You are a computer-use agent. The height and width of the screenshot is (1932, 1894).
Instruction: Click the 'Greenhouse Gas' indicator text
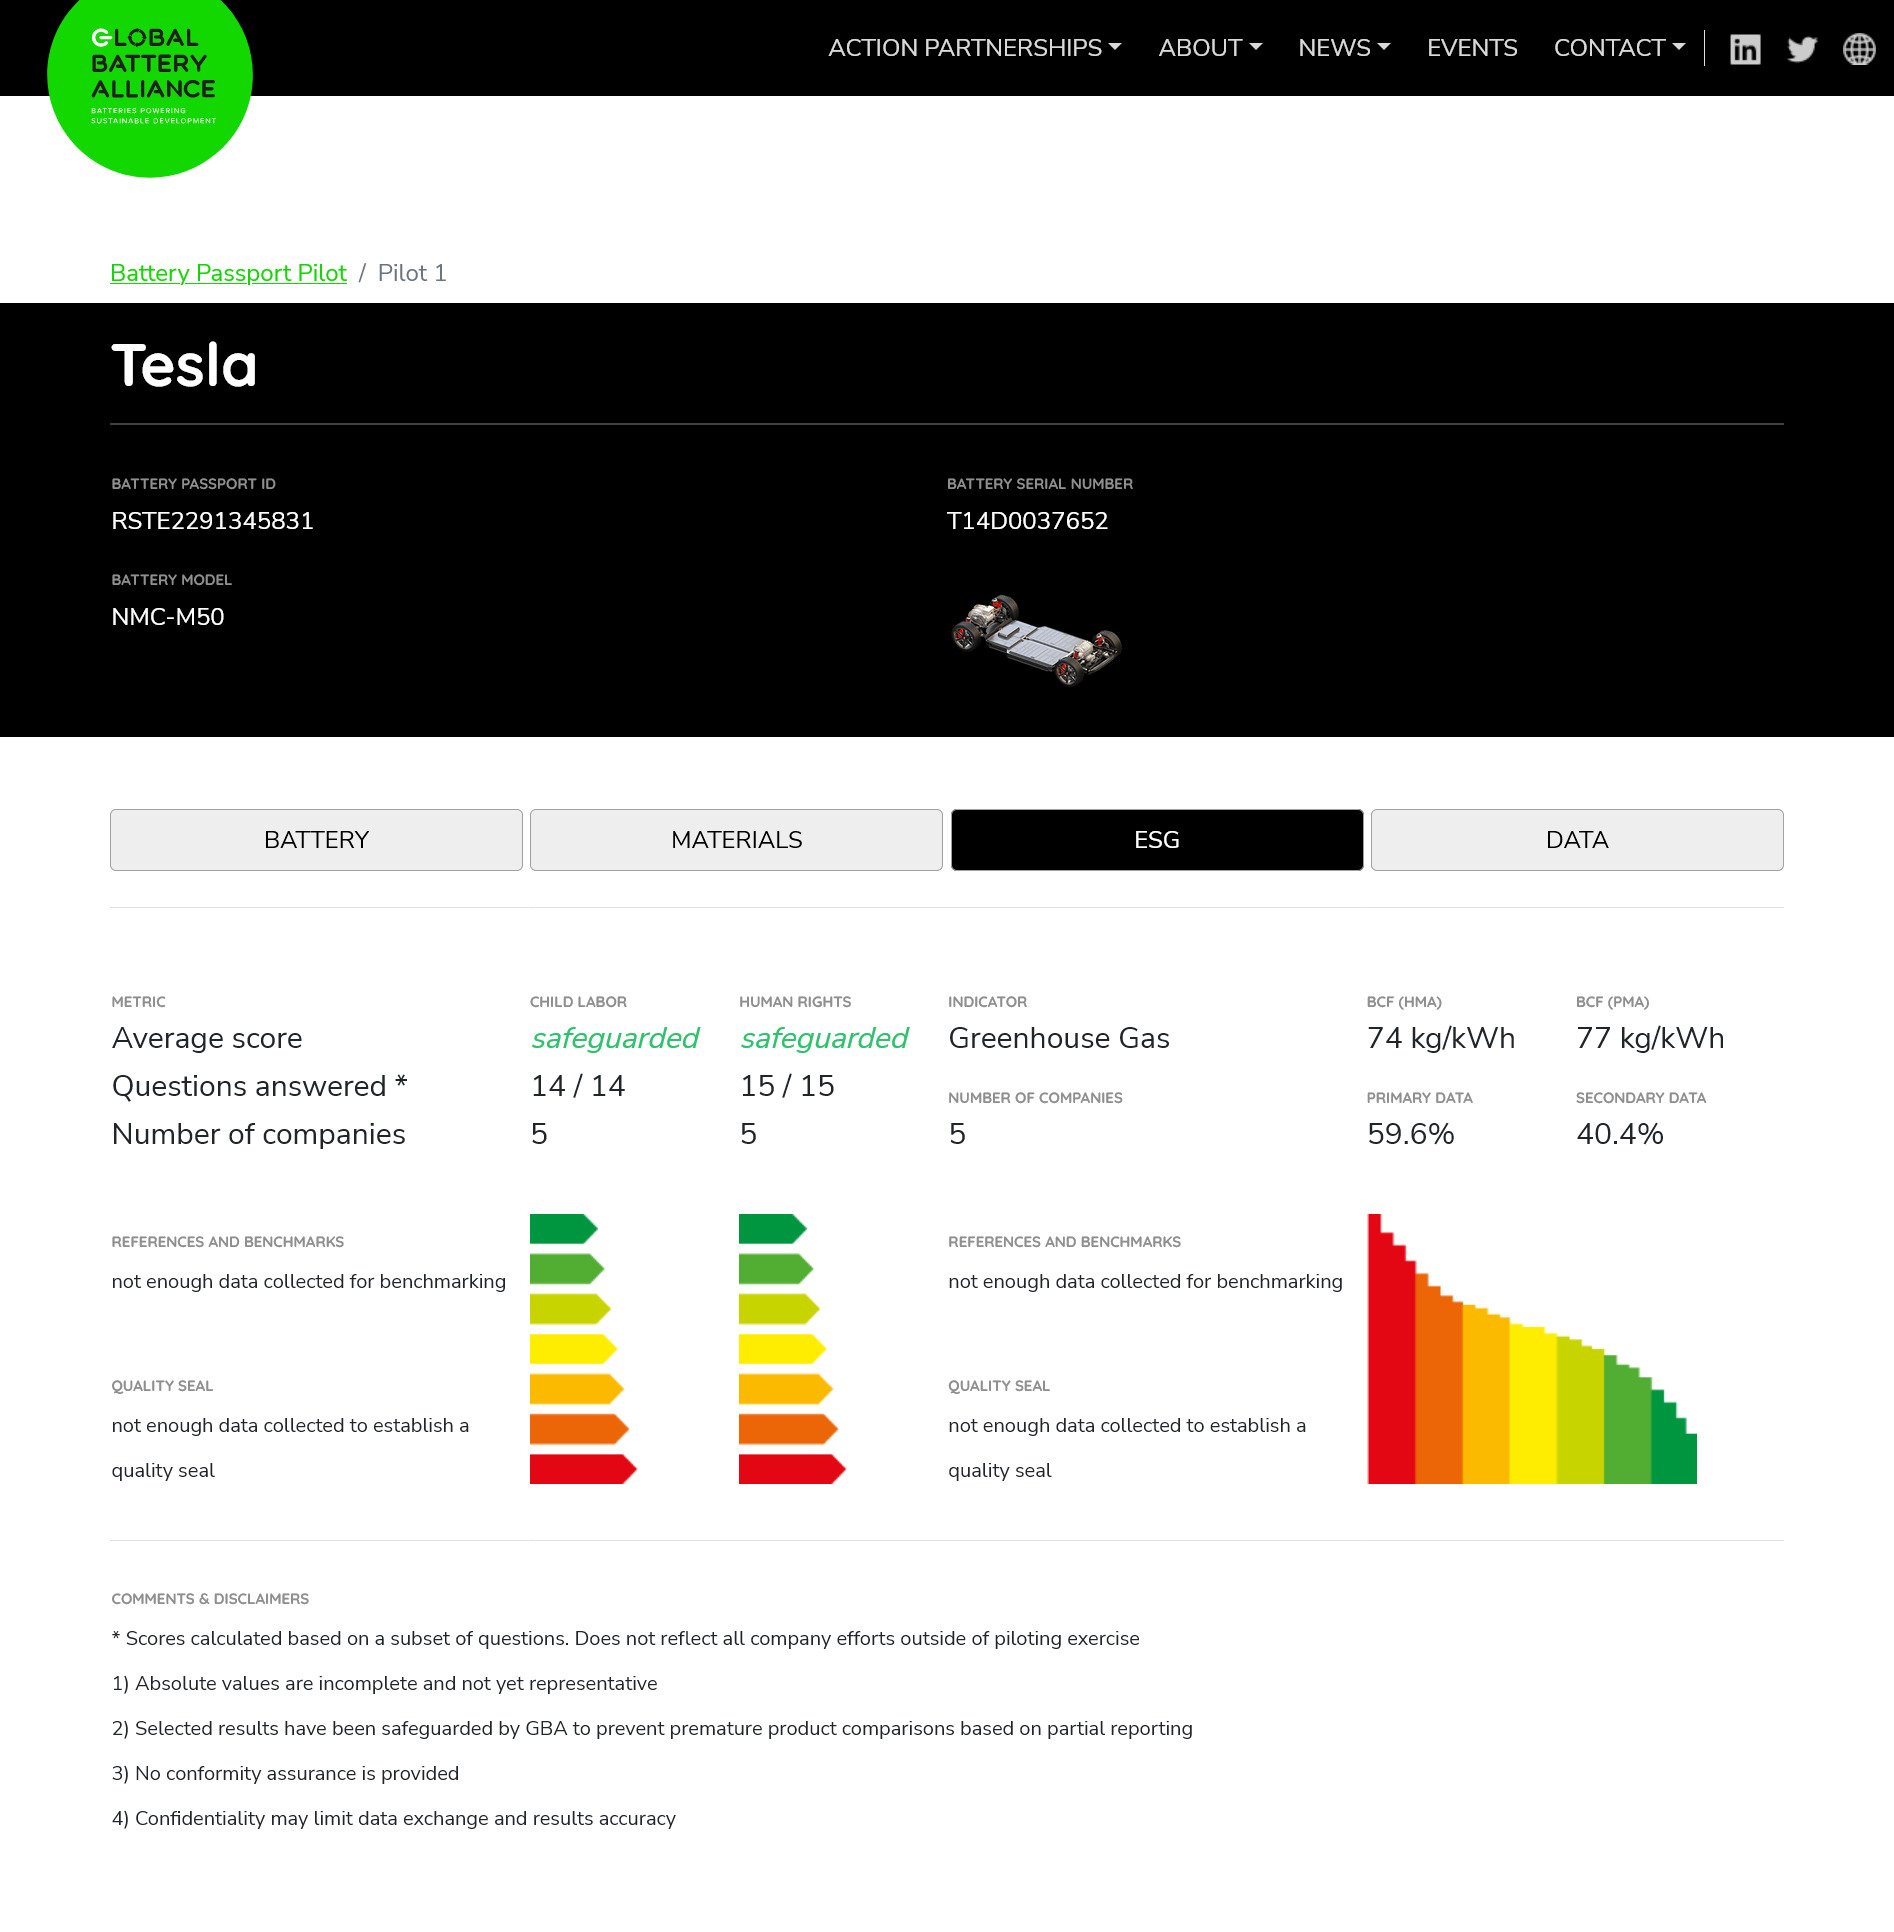[x=1059, y=1038]
